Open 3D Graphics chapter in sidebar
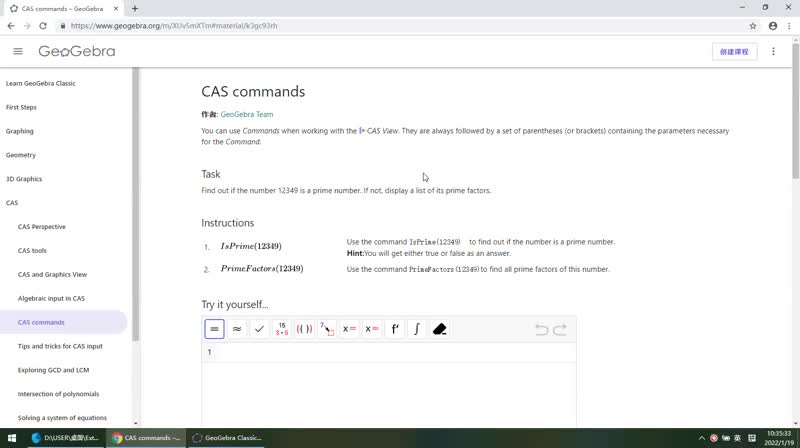Image resolution: width=800 pixels, height=448 pixels. 24,179
